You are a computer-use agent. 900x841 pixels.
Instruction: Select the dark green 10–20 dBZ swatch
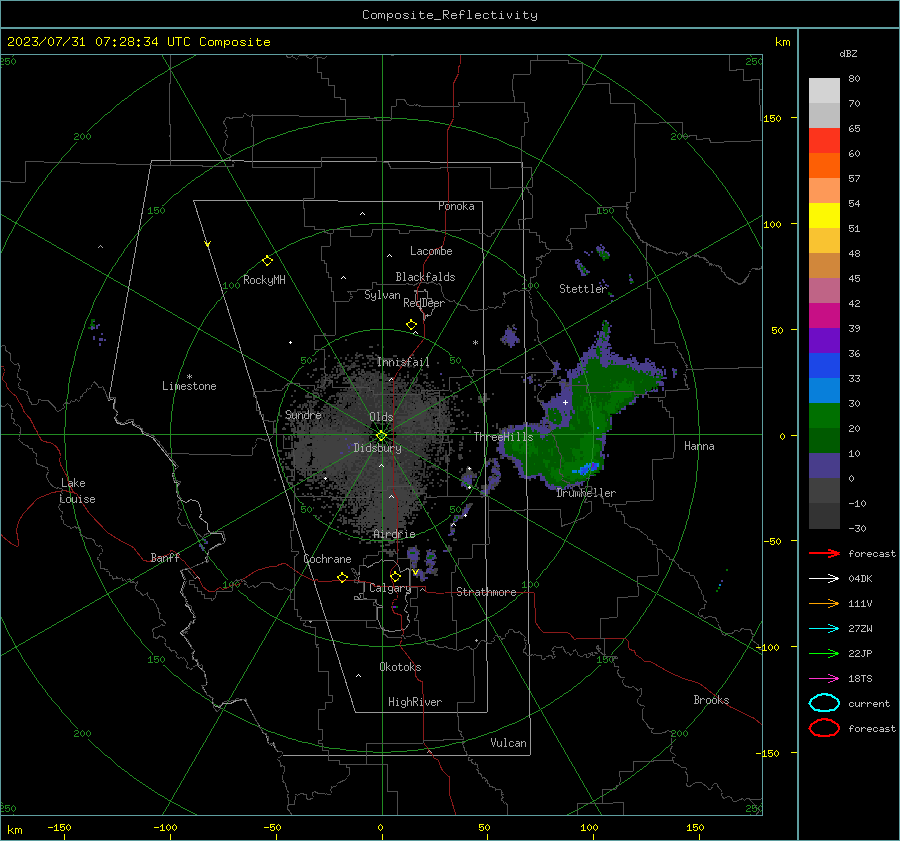824,440
